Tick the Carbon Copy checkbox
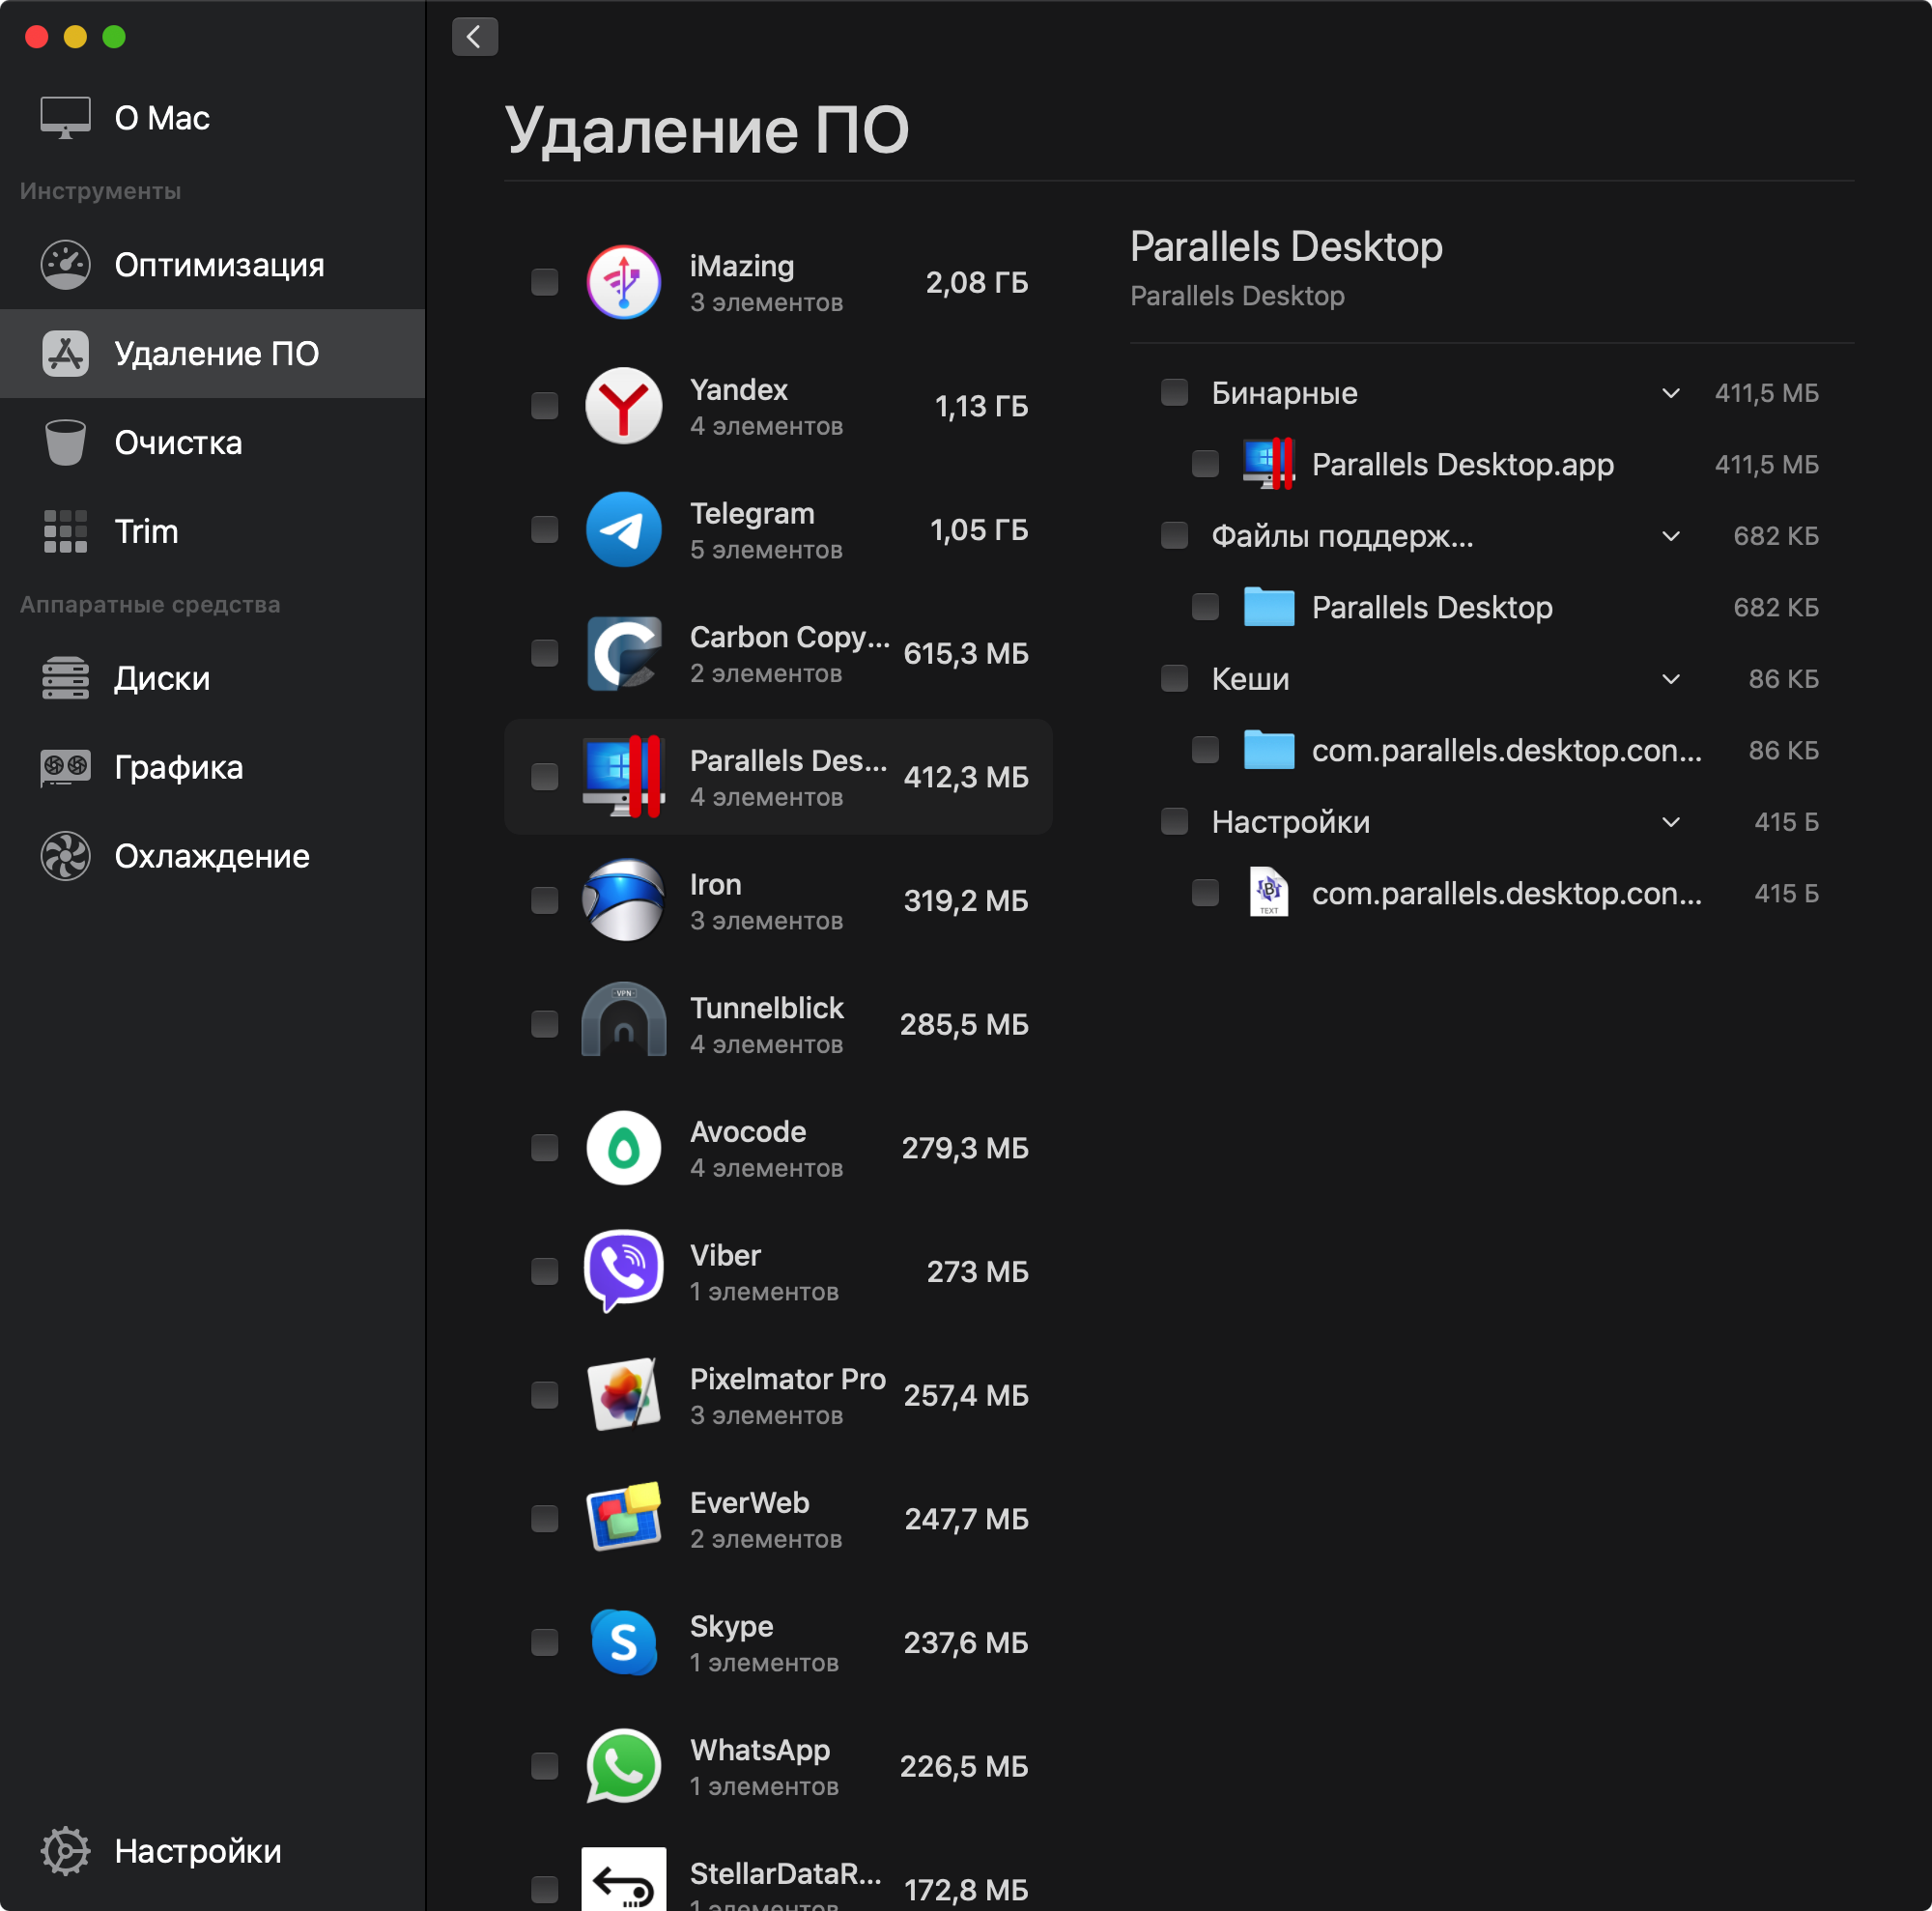1932x1911 pixels. tap(544, 653)
